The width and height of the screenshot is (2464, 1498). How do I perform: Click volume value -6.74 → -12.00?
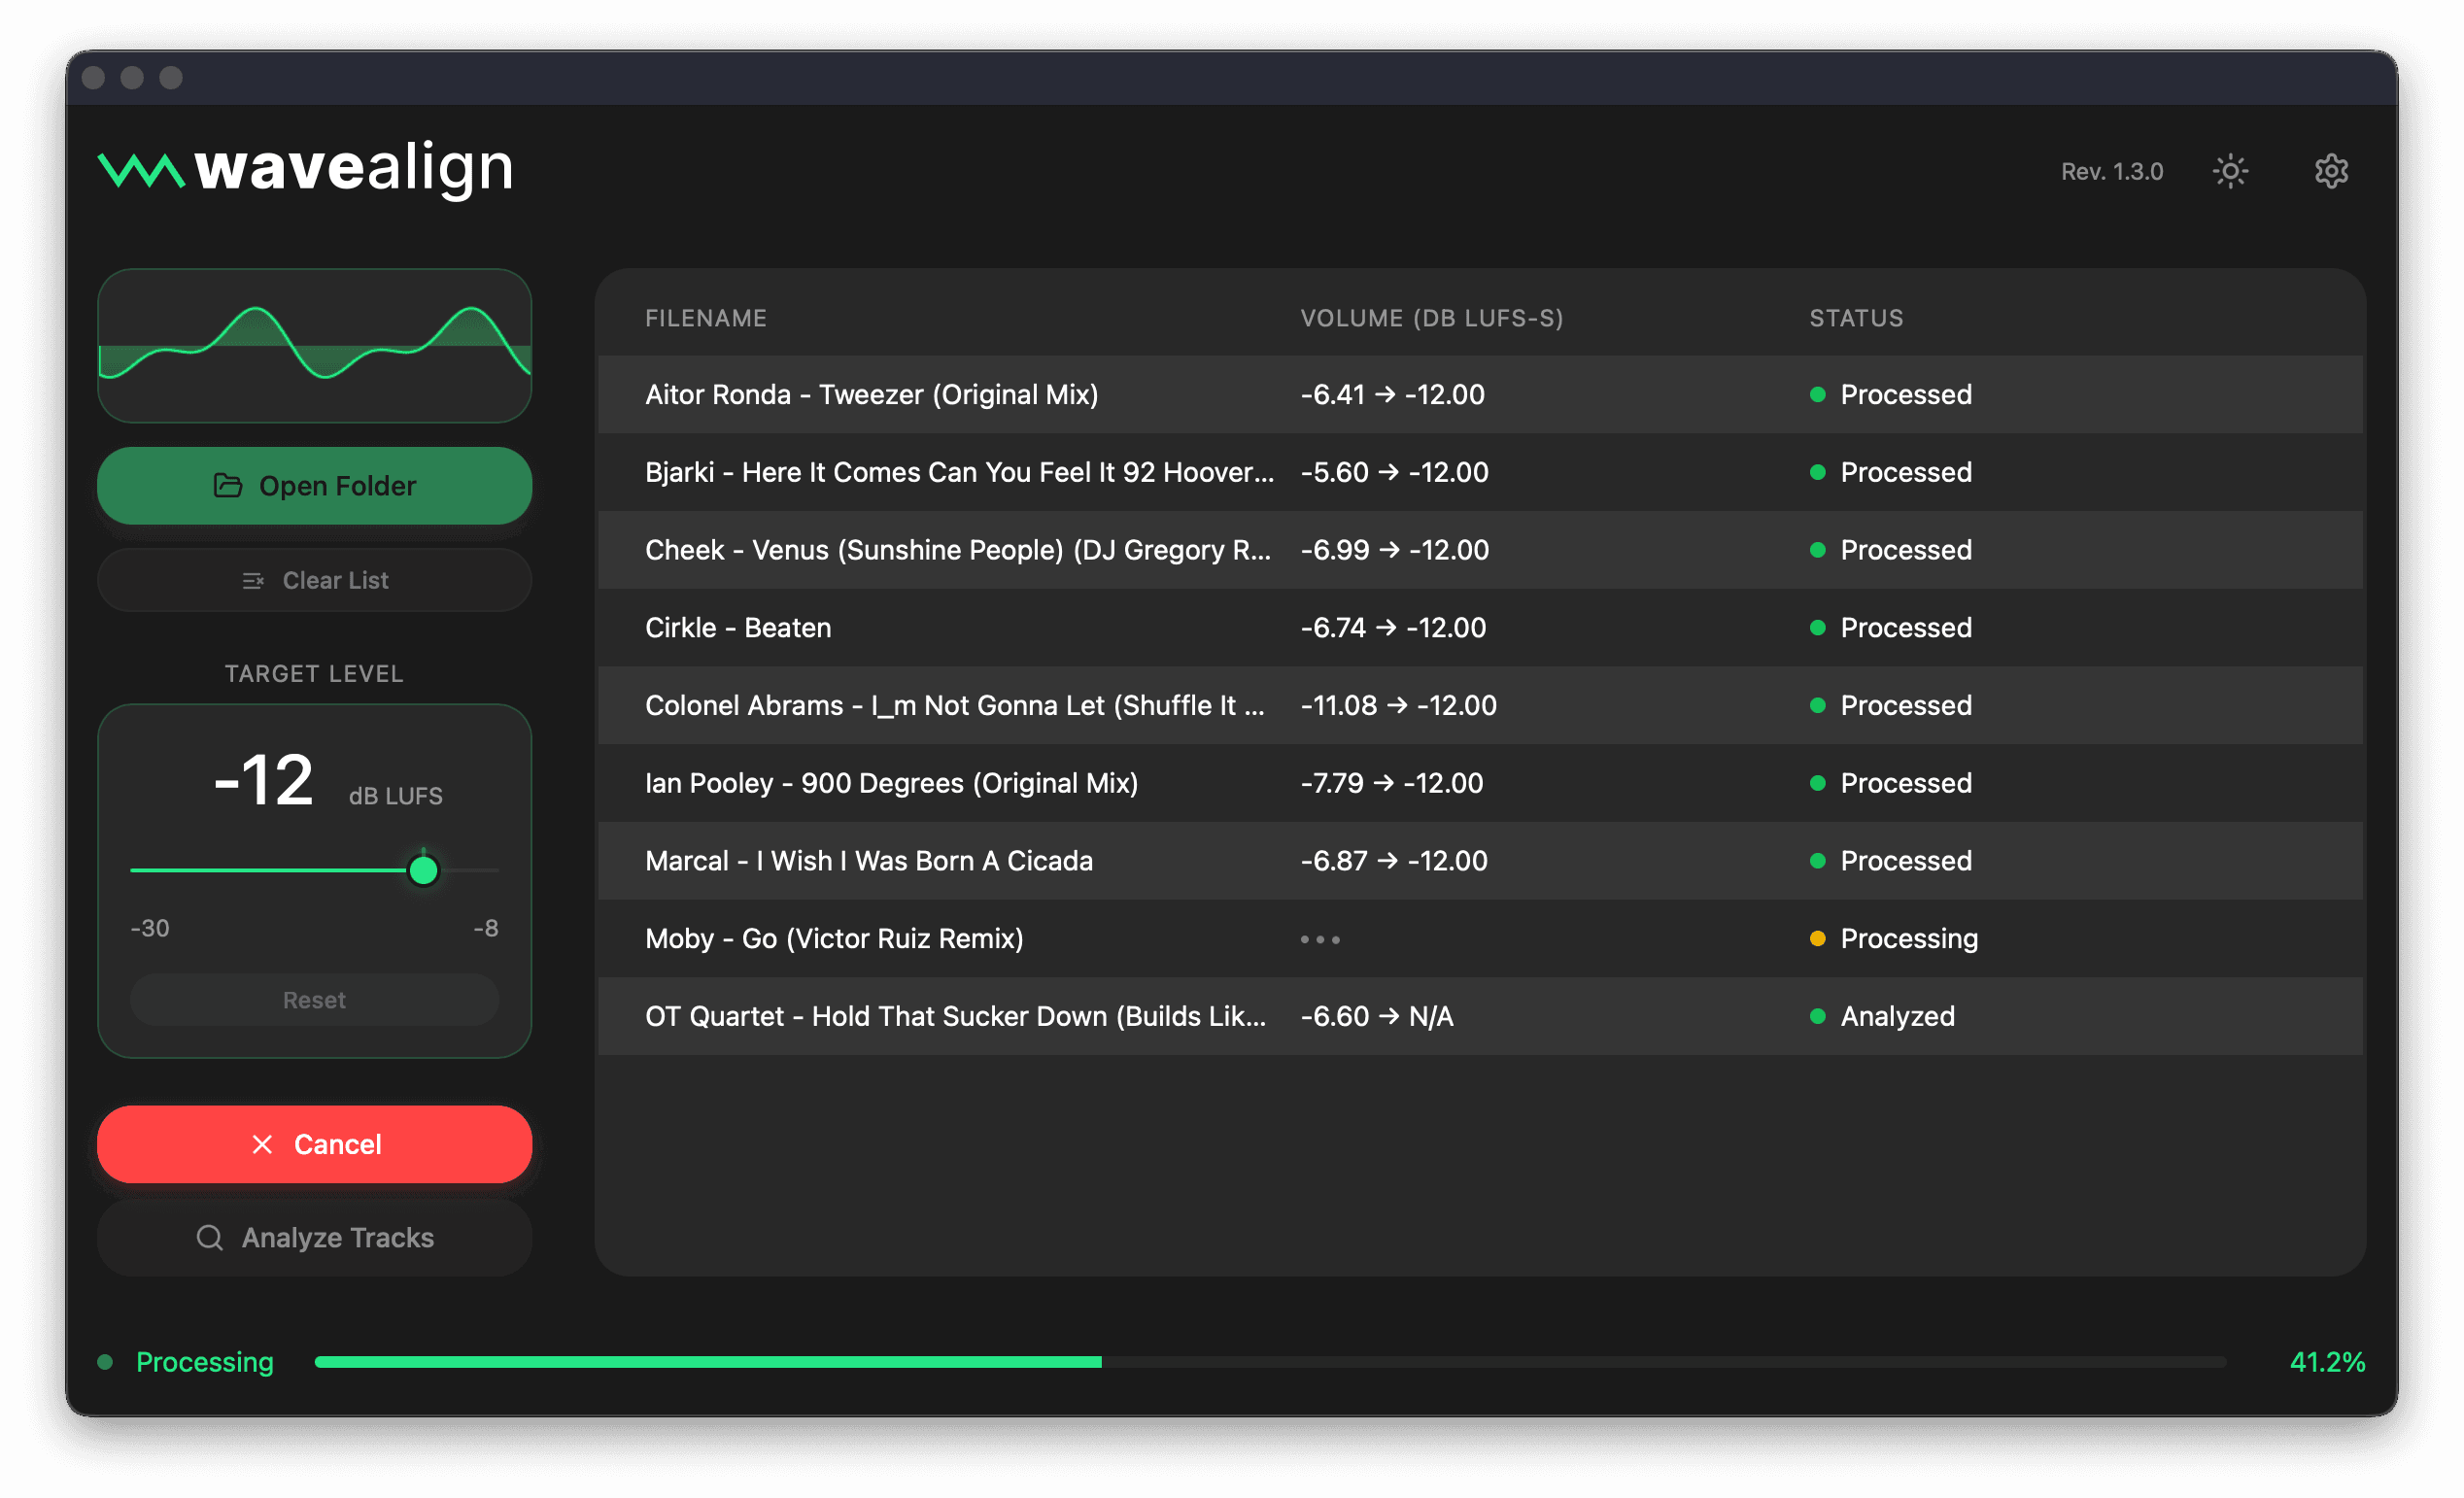[x=1393, y=628]
